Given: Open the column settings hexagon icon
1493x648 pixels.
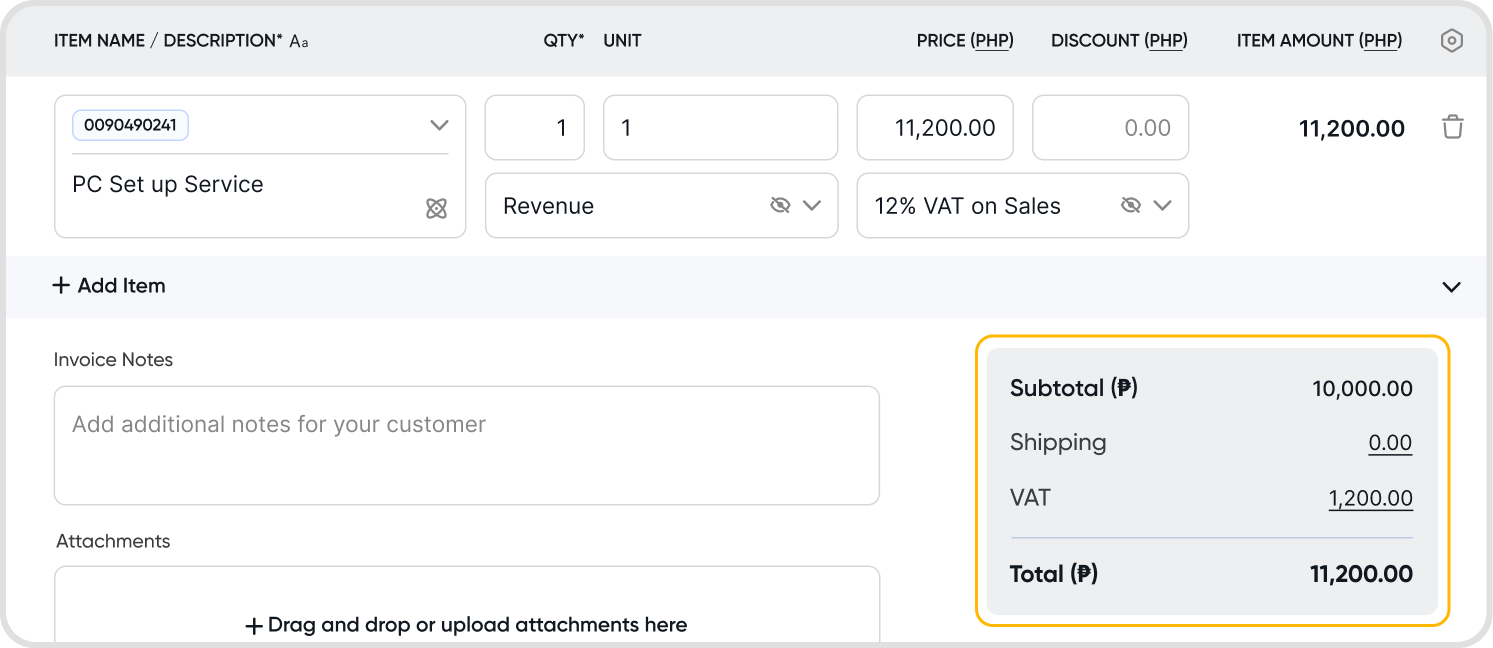Looking at the screenshot, I should click(x=1451, y=41).
